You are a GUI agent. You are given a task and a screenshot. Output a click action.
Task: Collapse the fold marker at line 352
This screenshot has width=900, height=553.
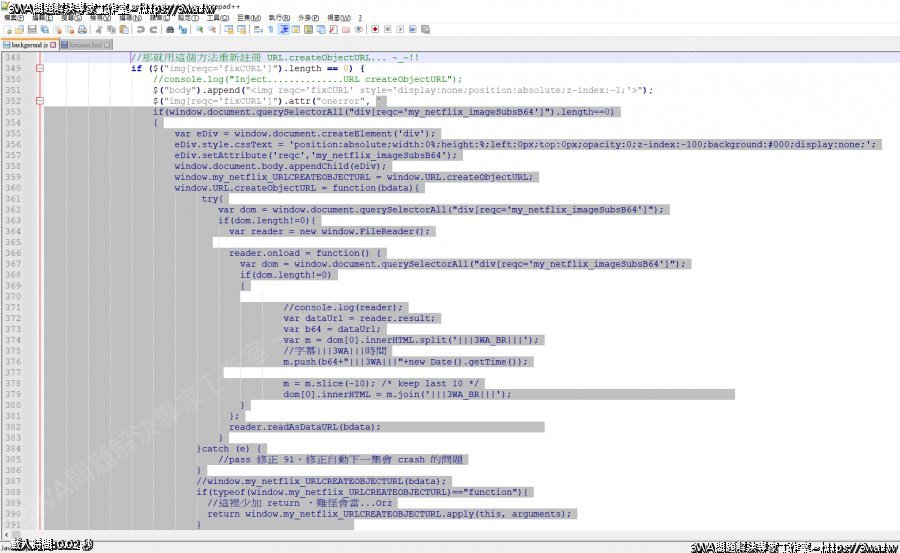38,101
